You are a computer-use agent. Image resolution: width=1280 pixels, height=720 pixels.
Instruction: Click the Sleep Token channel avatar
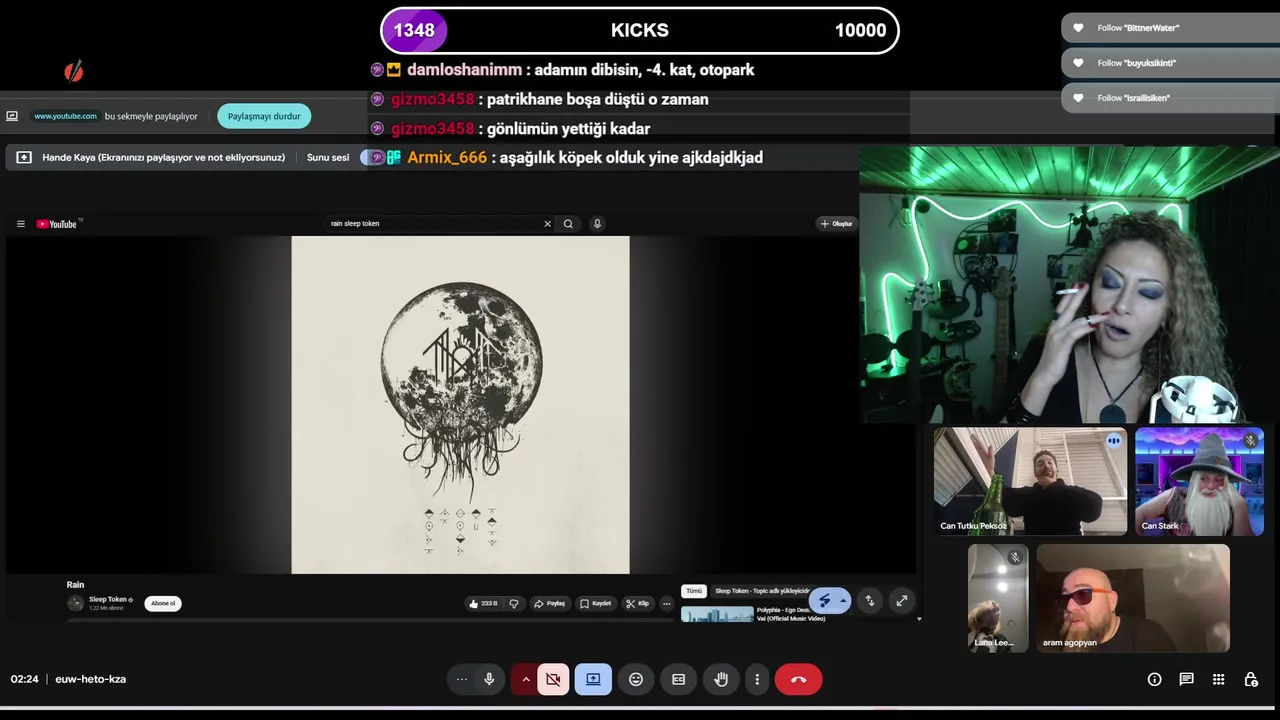point(75,603)
